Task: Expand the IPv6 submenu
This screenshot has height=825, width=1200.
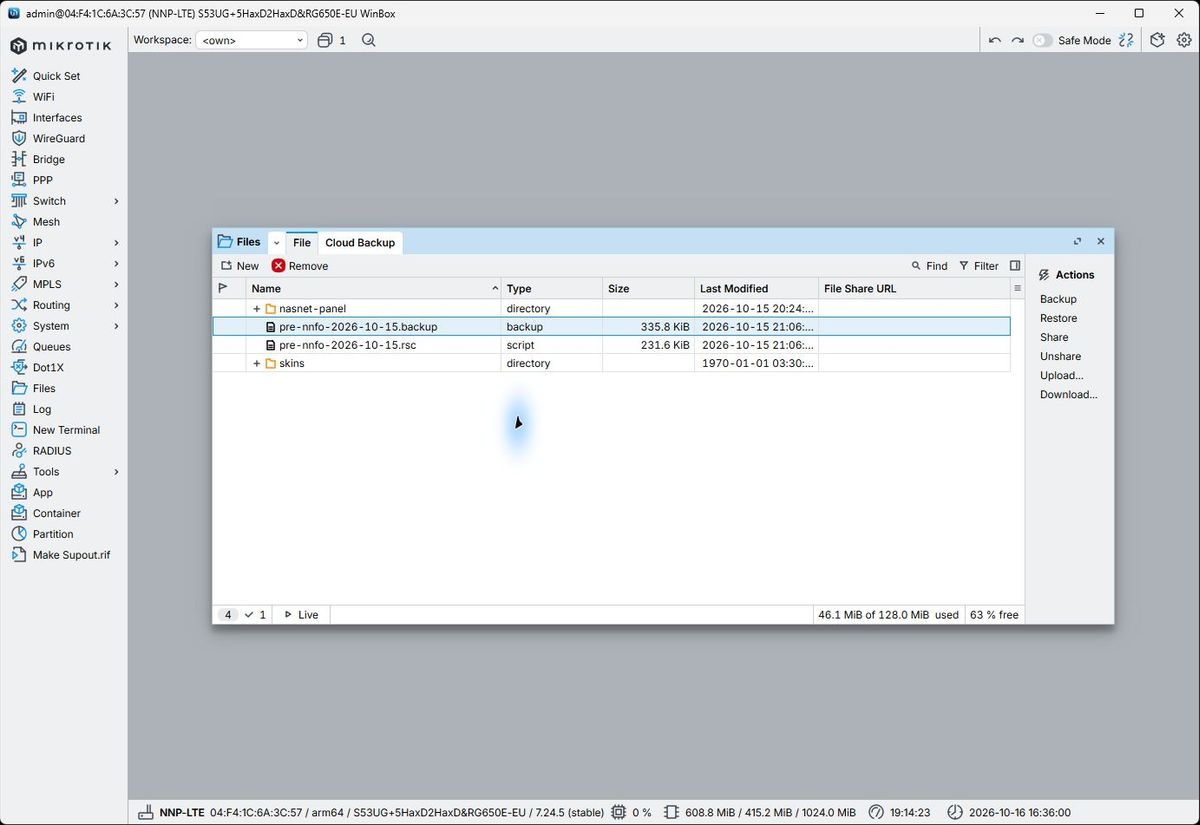Action: (116, 264)
